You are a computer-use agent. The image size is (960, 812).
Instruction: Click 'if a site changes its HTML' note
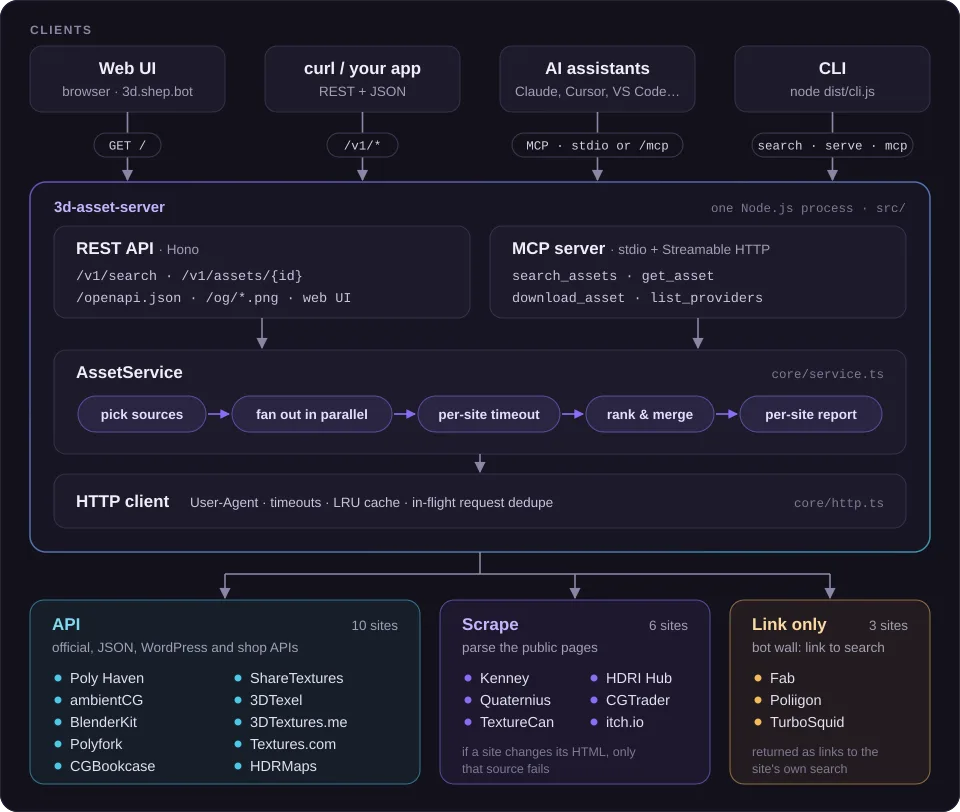coord(549,760)
